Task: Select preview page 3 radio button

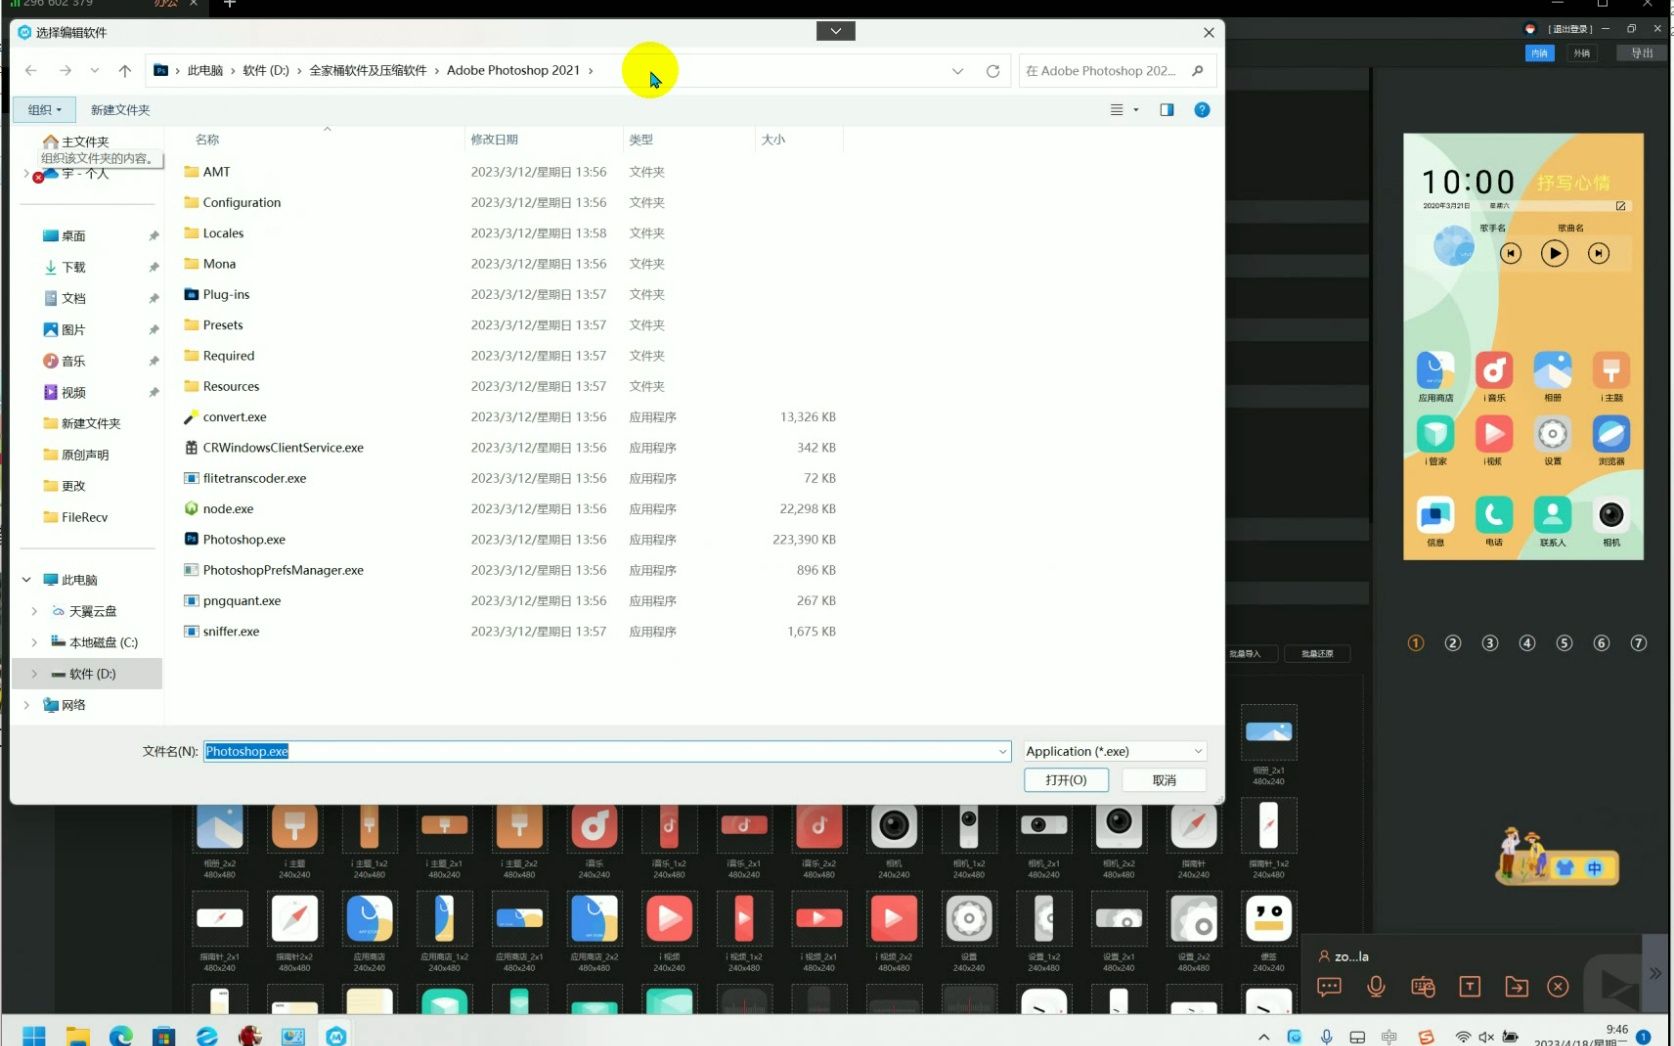Action: click(x=1490, y=643)
